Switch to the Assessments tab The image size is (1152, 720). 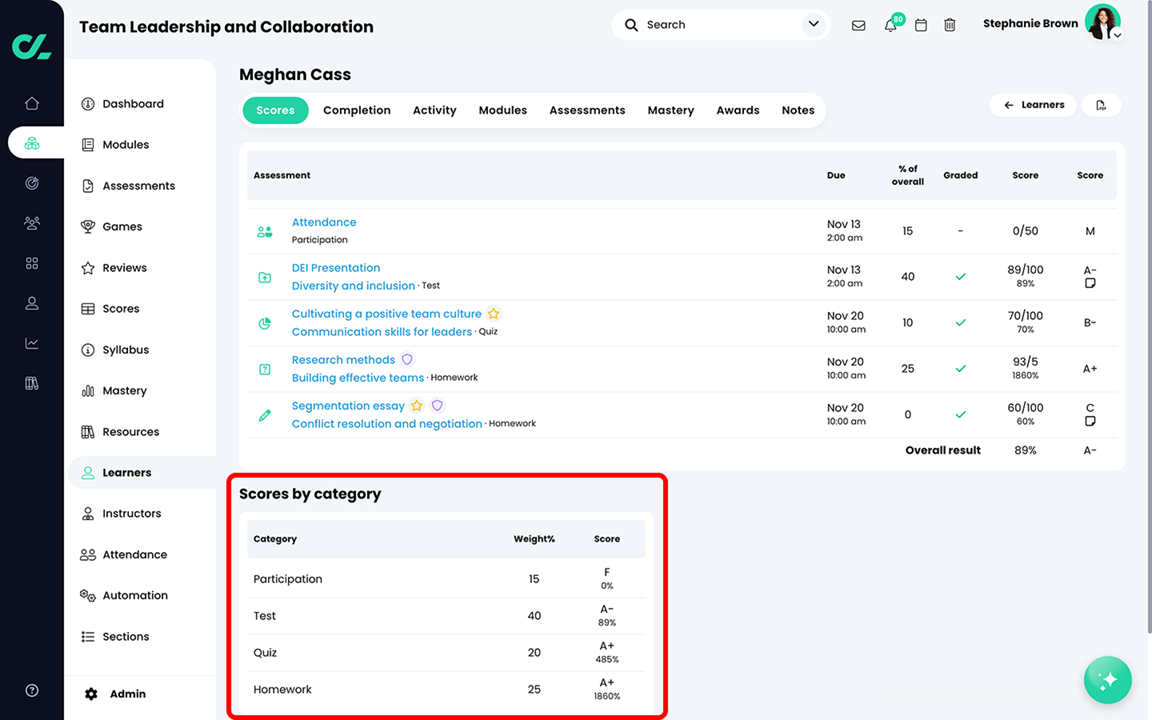(587, 110)
